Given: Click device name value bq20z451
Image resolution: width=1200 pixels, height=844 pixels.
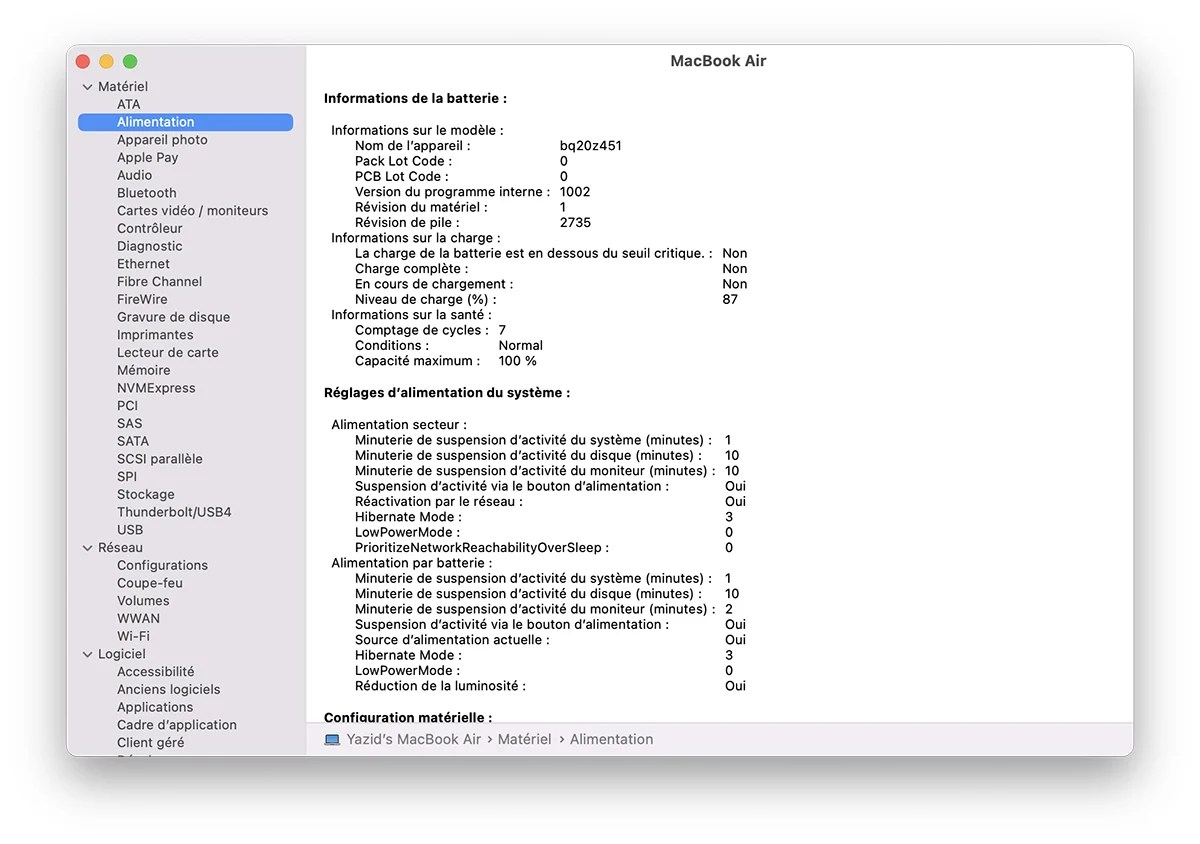Looking at the screenshot, I should point(591,146).
